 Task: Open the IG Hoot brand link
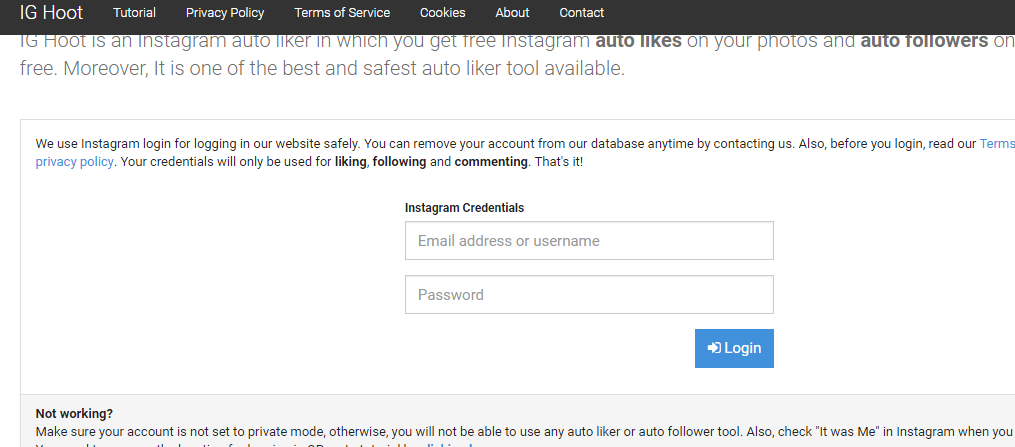point(51,12)
